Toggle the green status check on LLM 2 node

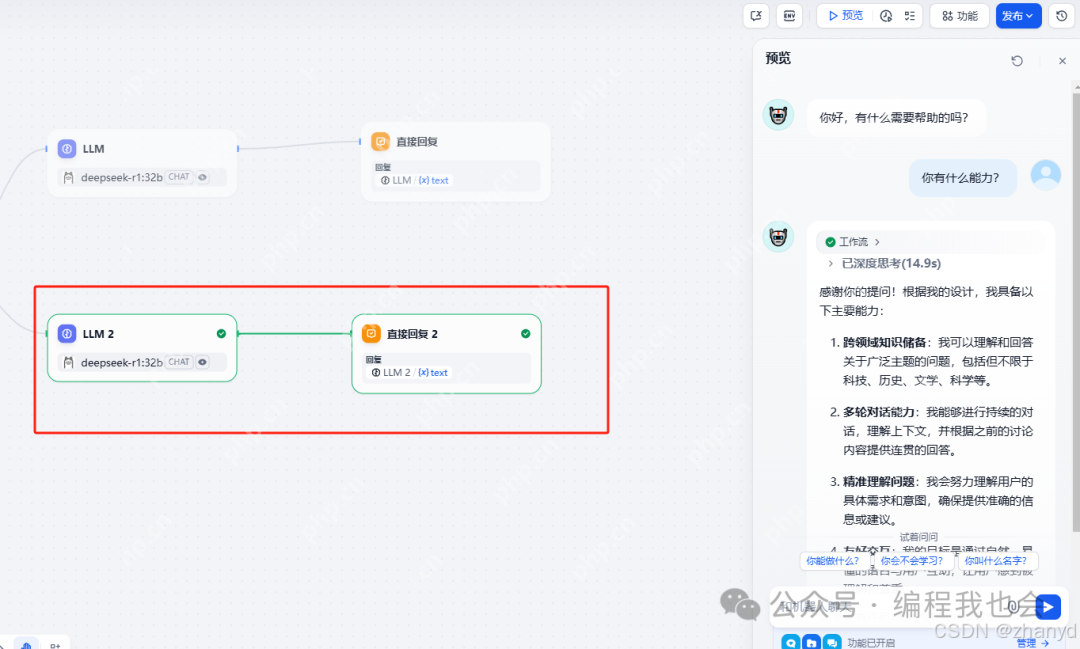click(221, 333)
